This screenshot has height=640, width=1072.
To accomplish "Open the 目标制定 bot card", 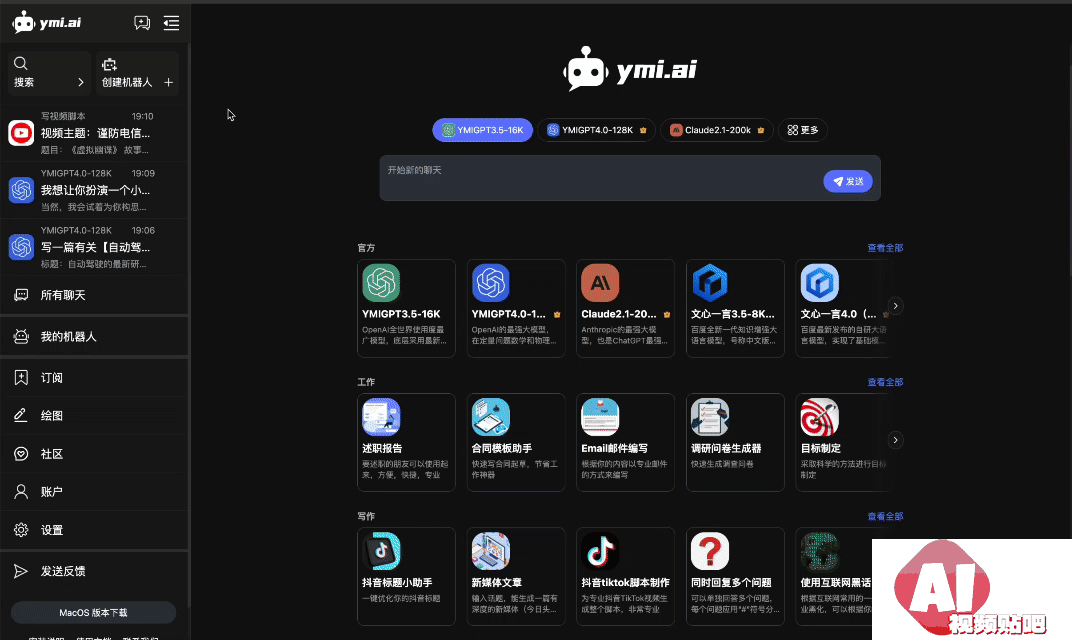I will tap(844, 442).
